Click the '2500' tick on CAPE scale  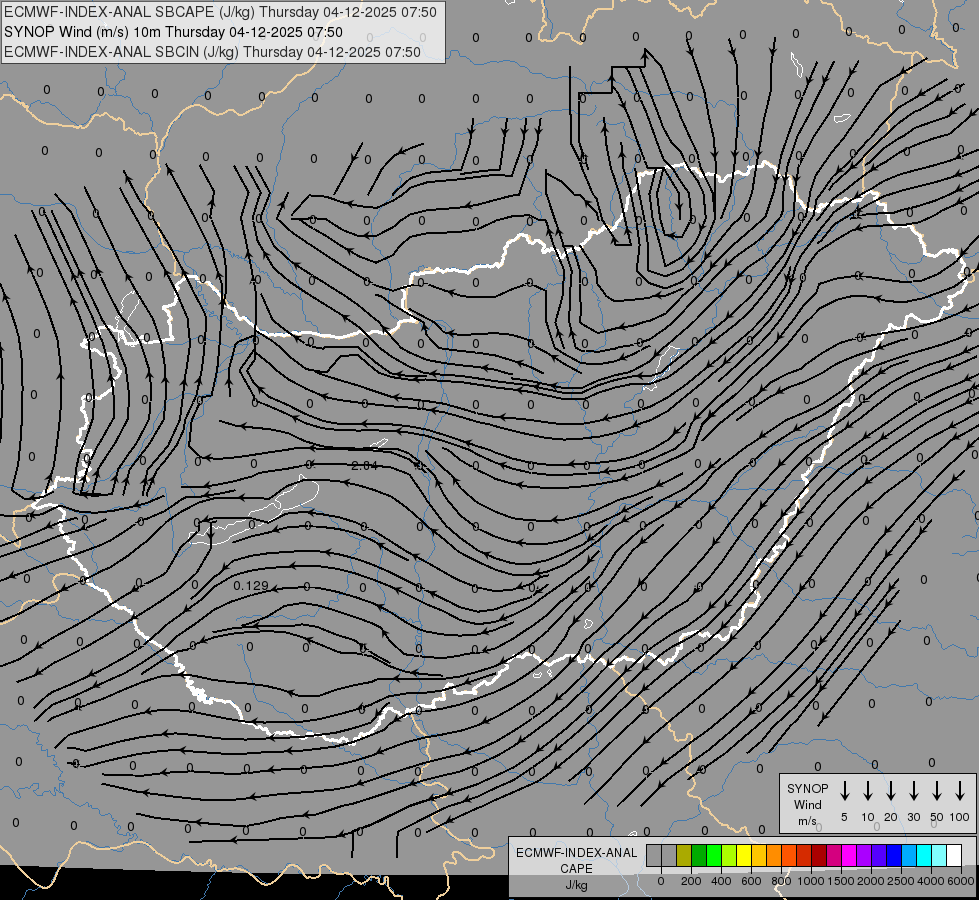(x=900, y=881)
